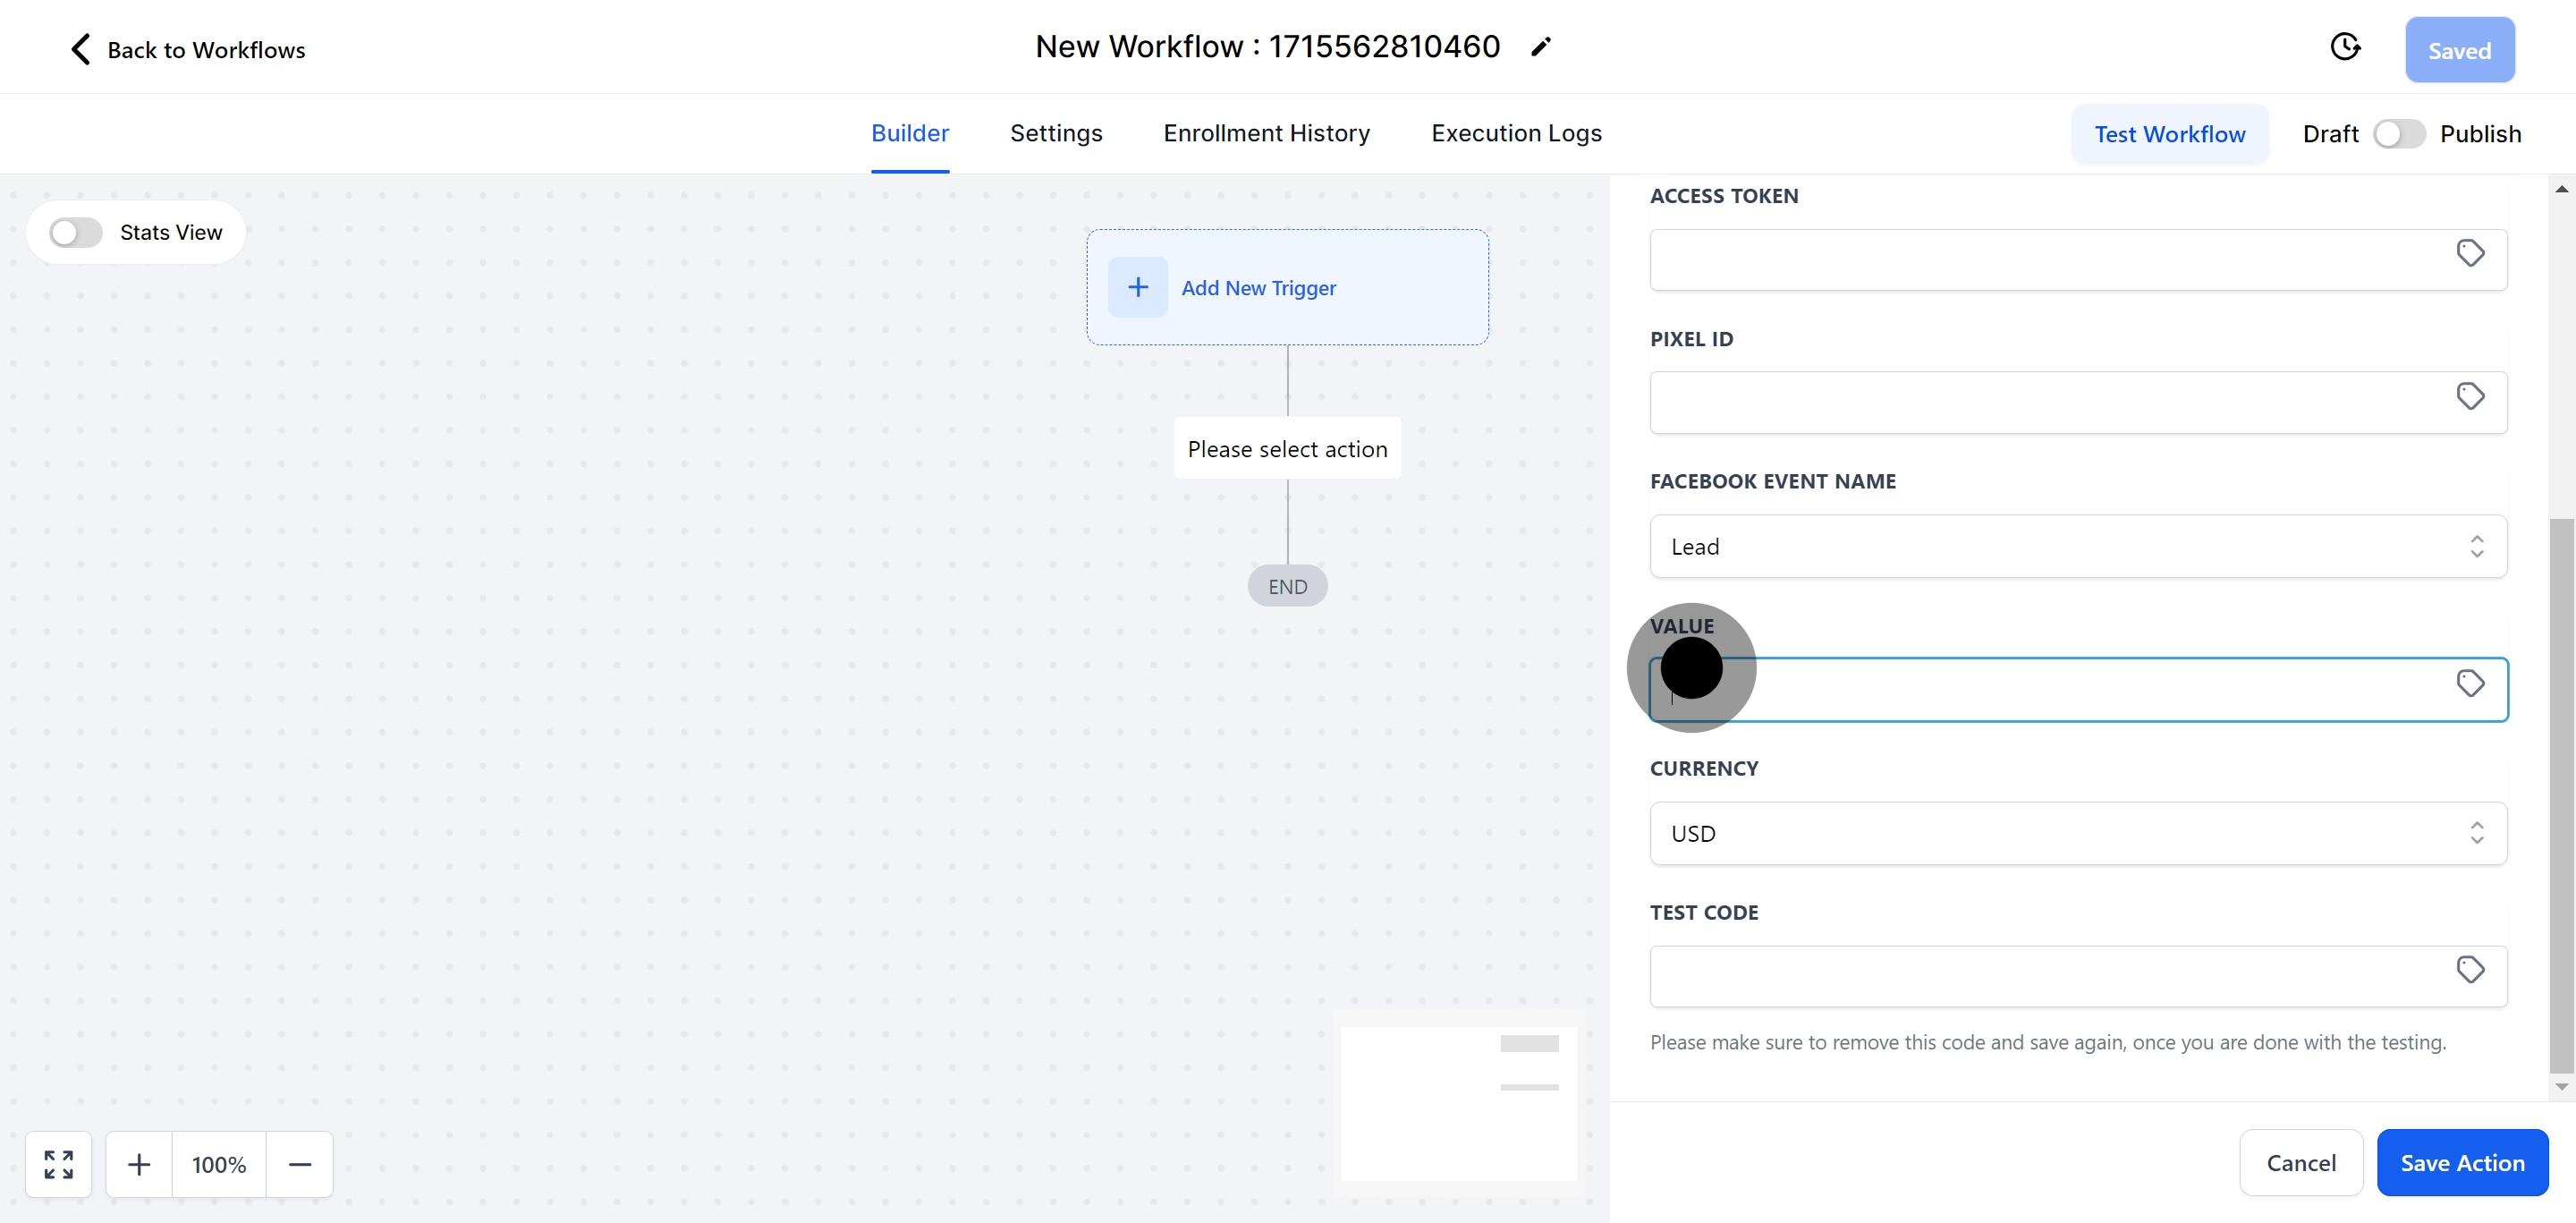Switch to the Settings tab
The height and width of the screenshot is (1223, 2576).
click(x=1055, y=134)
